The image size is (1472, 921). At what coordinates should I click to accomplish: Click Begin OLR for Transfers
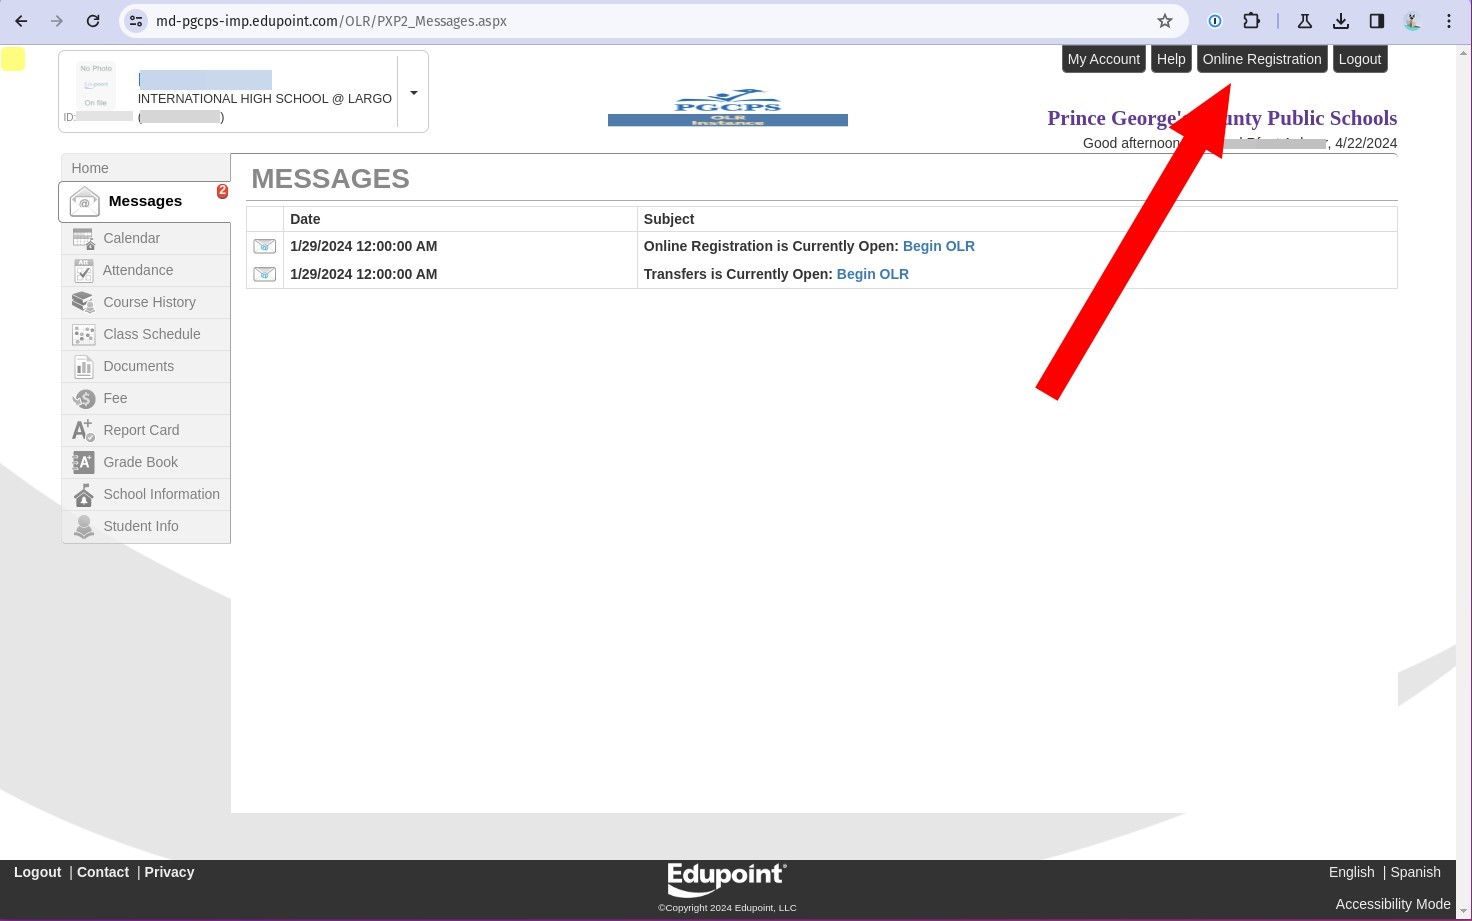(872, 274)
